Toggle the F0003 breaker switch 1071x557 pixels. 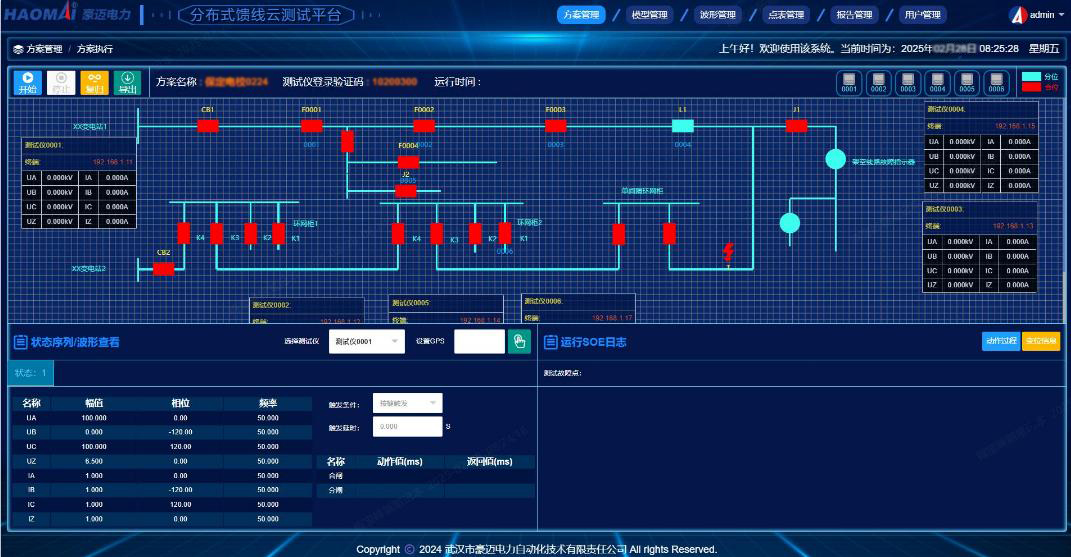(x=556, y=125)
